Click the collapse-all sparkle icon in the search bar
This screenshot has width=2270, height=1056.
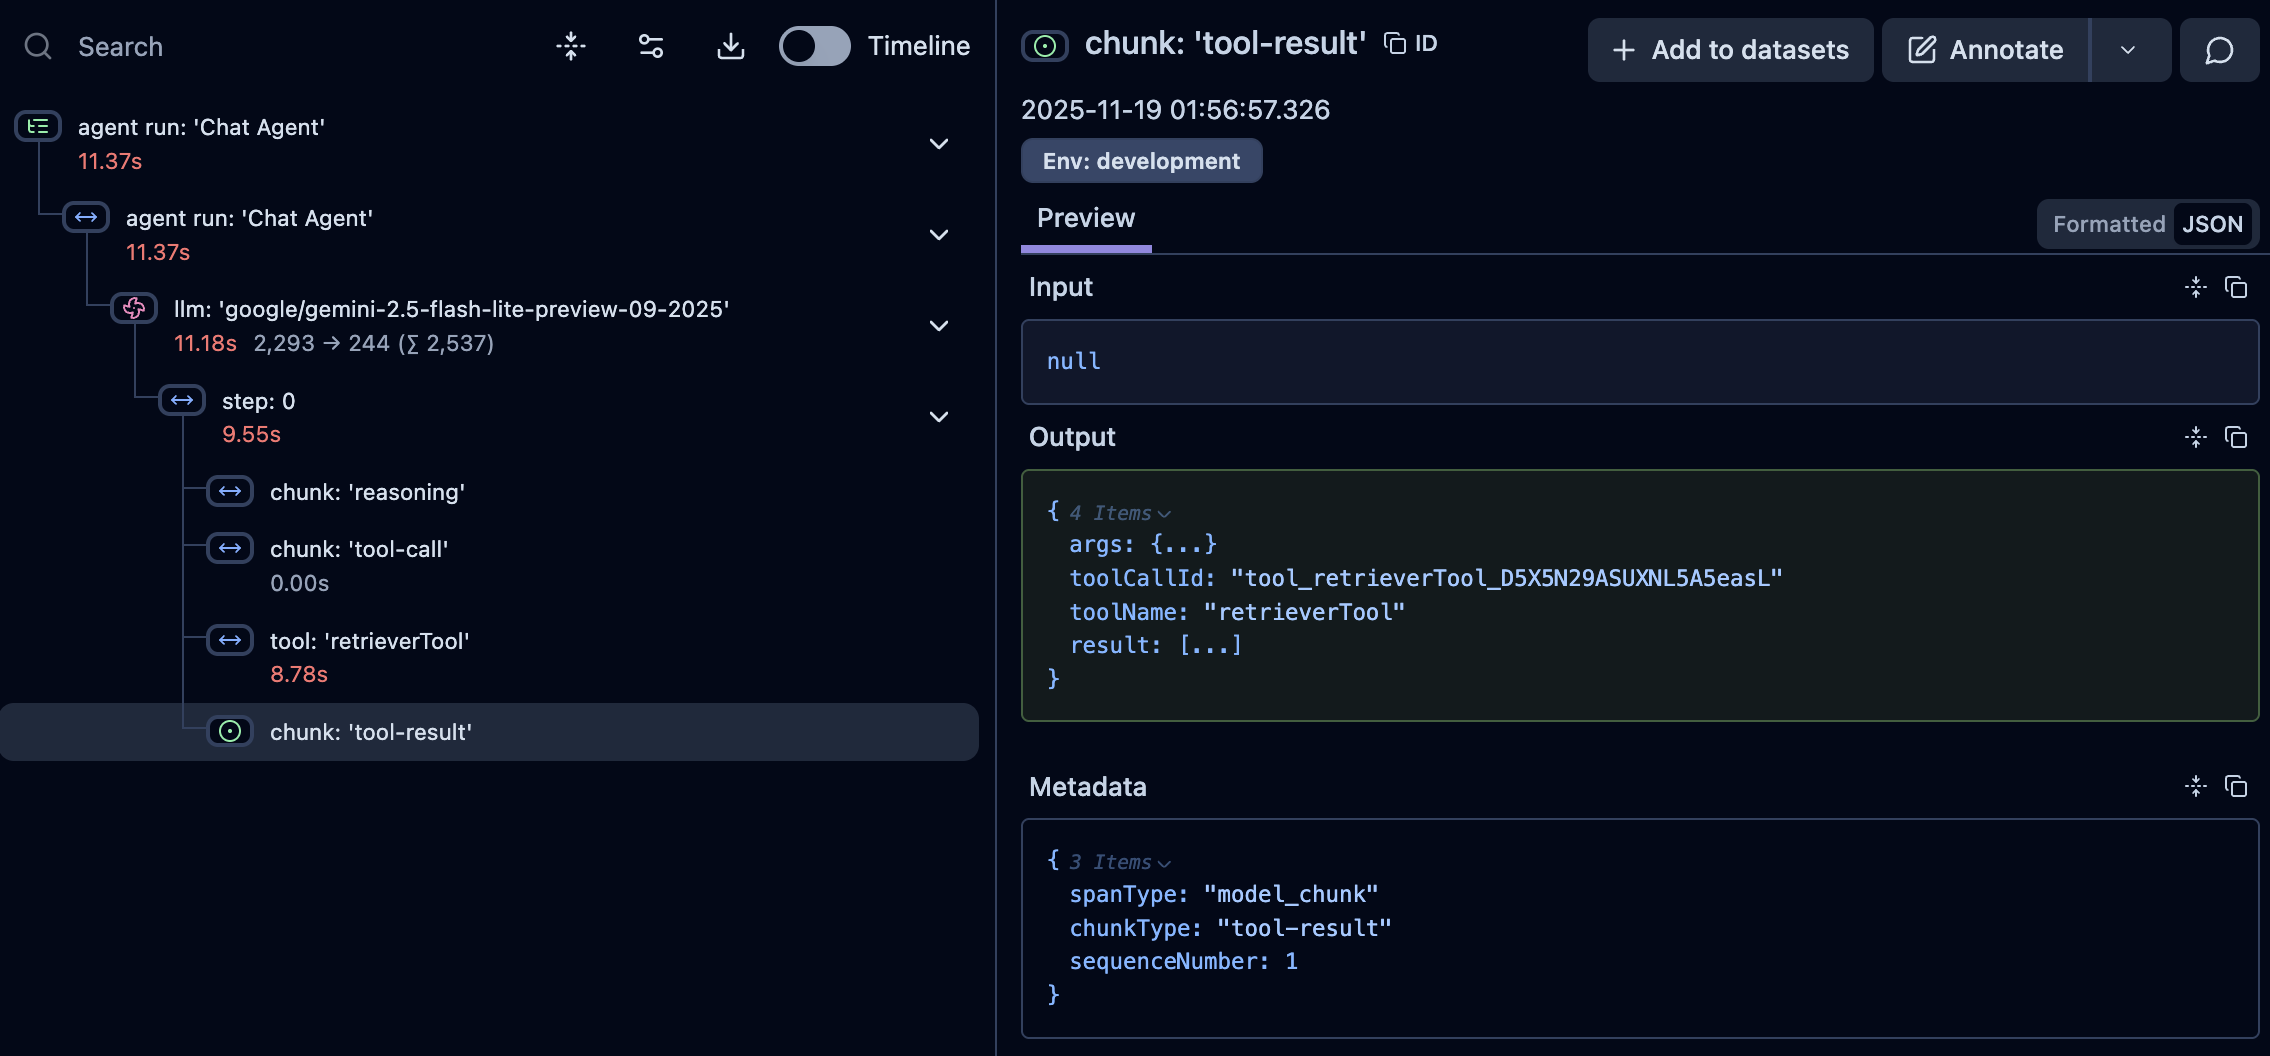[571, 46]
